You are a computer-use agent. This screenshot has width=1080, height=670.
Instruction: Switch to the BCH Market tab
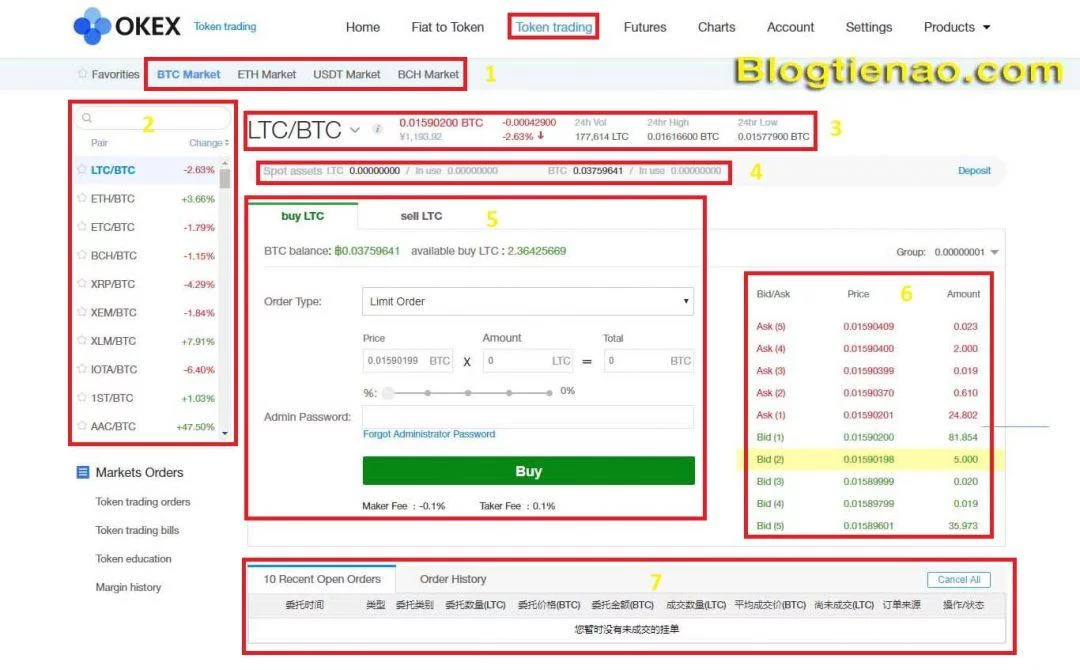pos(428,74)
